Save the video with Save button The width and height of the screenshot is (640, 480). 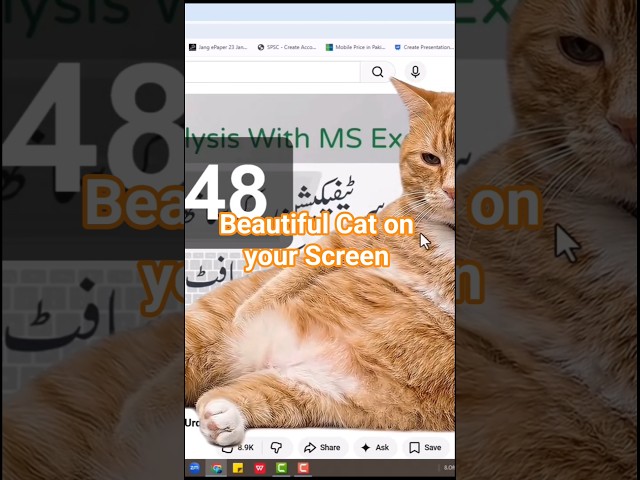pyautogui.click(x=425, y=448)
